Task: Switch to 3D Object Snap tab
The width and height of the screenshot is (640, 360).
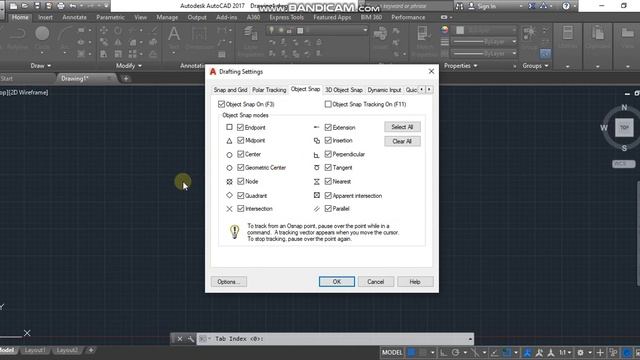Action: [344, 90]
